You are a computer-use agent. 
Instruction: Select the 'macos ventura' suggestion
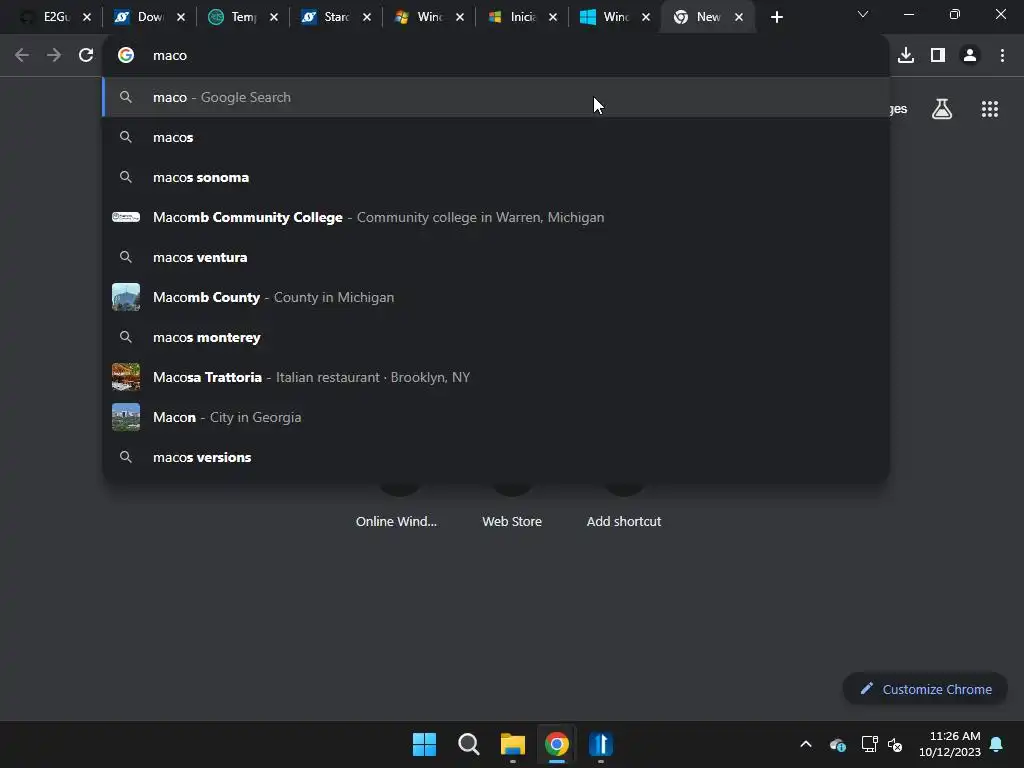click(x=496, y=257)
